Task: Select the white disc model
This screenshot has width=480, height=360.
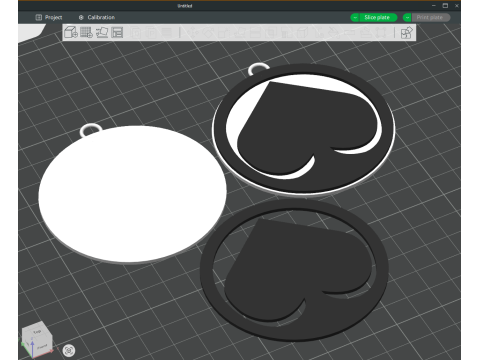Action: (132, 194)
